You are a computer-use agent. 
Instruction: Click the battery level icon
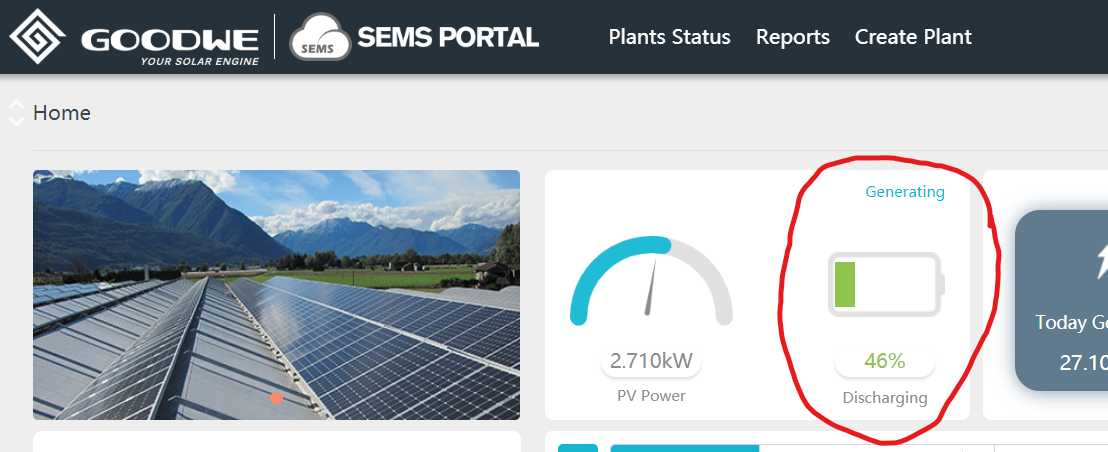[x=886, y=284]
